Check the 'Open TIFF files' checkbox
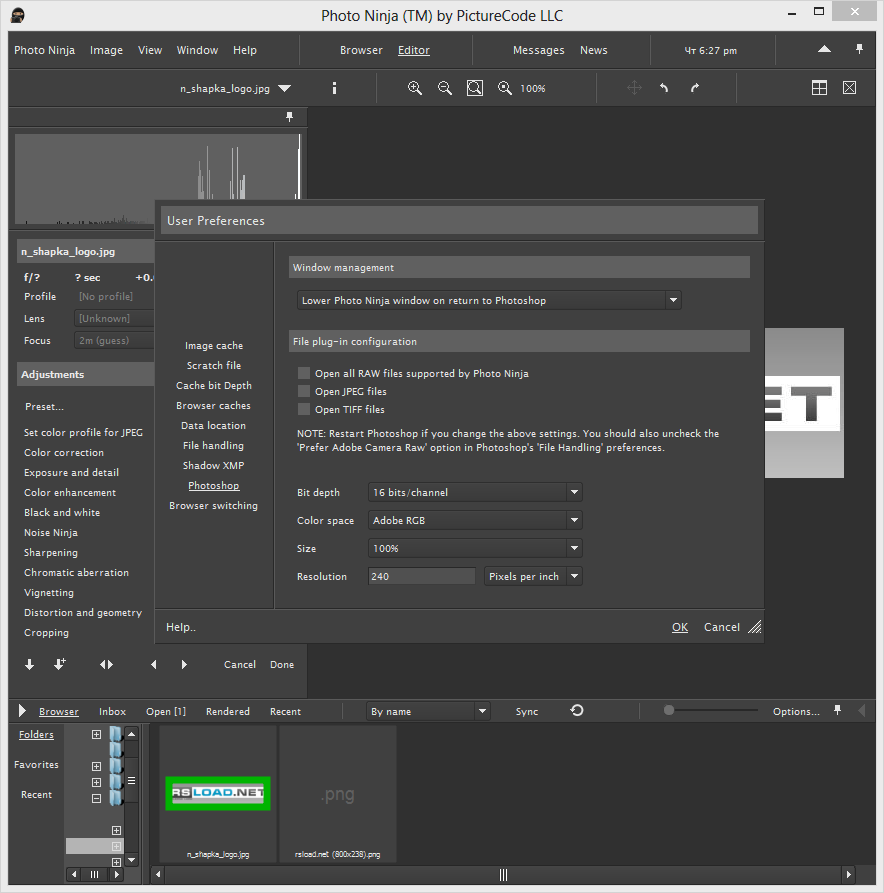 [304, 409]
